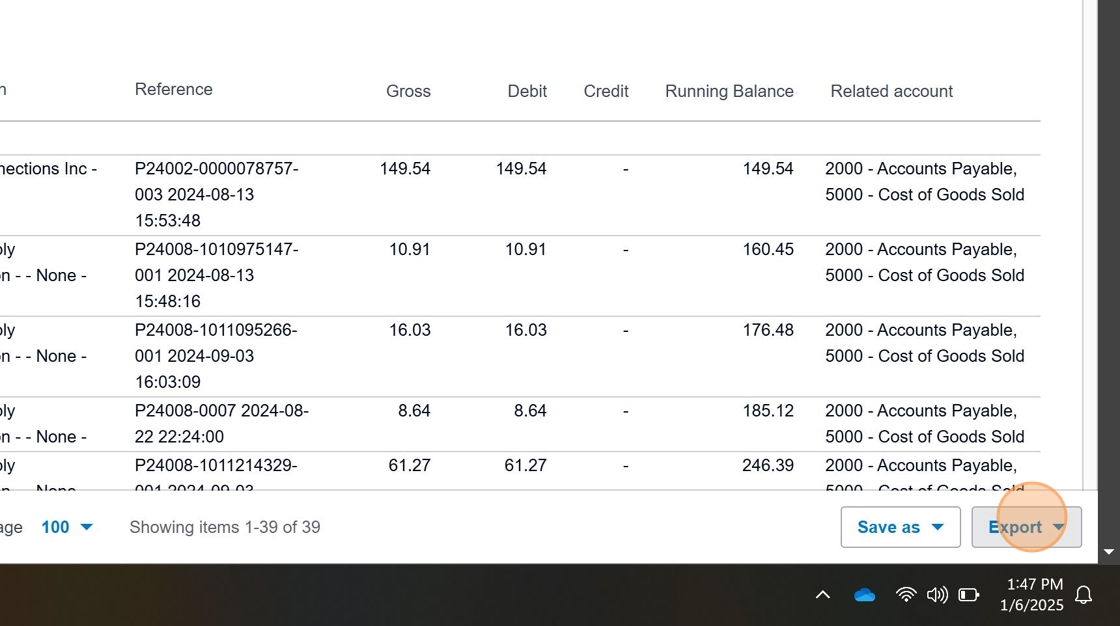Show hidden icons in system tray
The image size is (1120, 626).
coord(823,595)
